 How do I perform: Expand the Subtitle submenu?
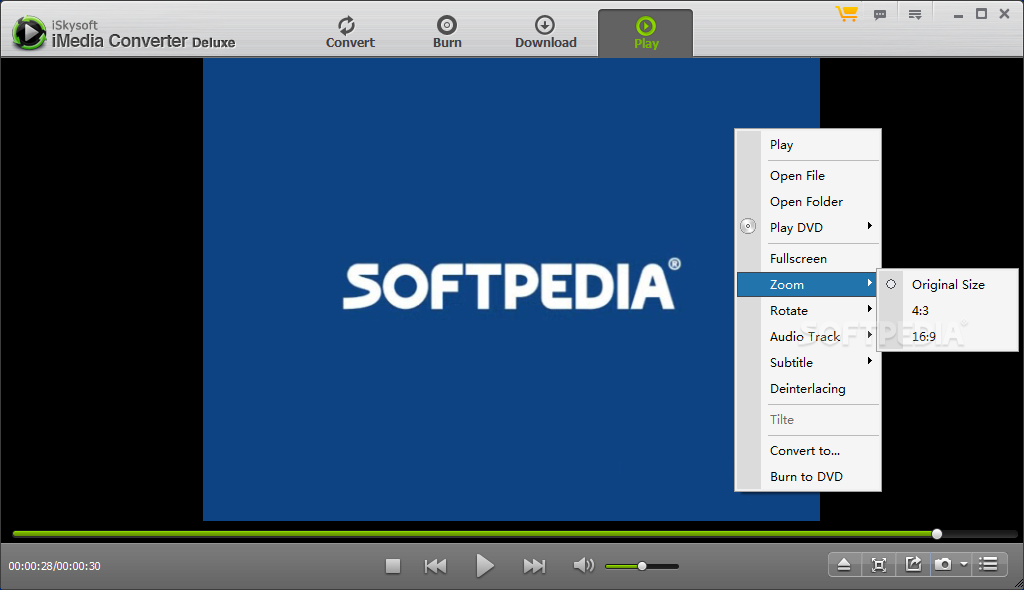click(x=808, y=363)
